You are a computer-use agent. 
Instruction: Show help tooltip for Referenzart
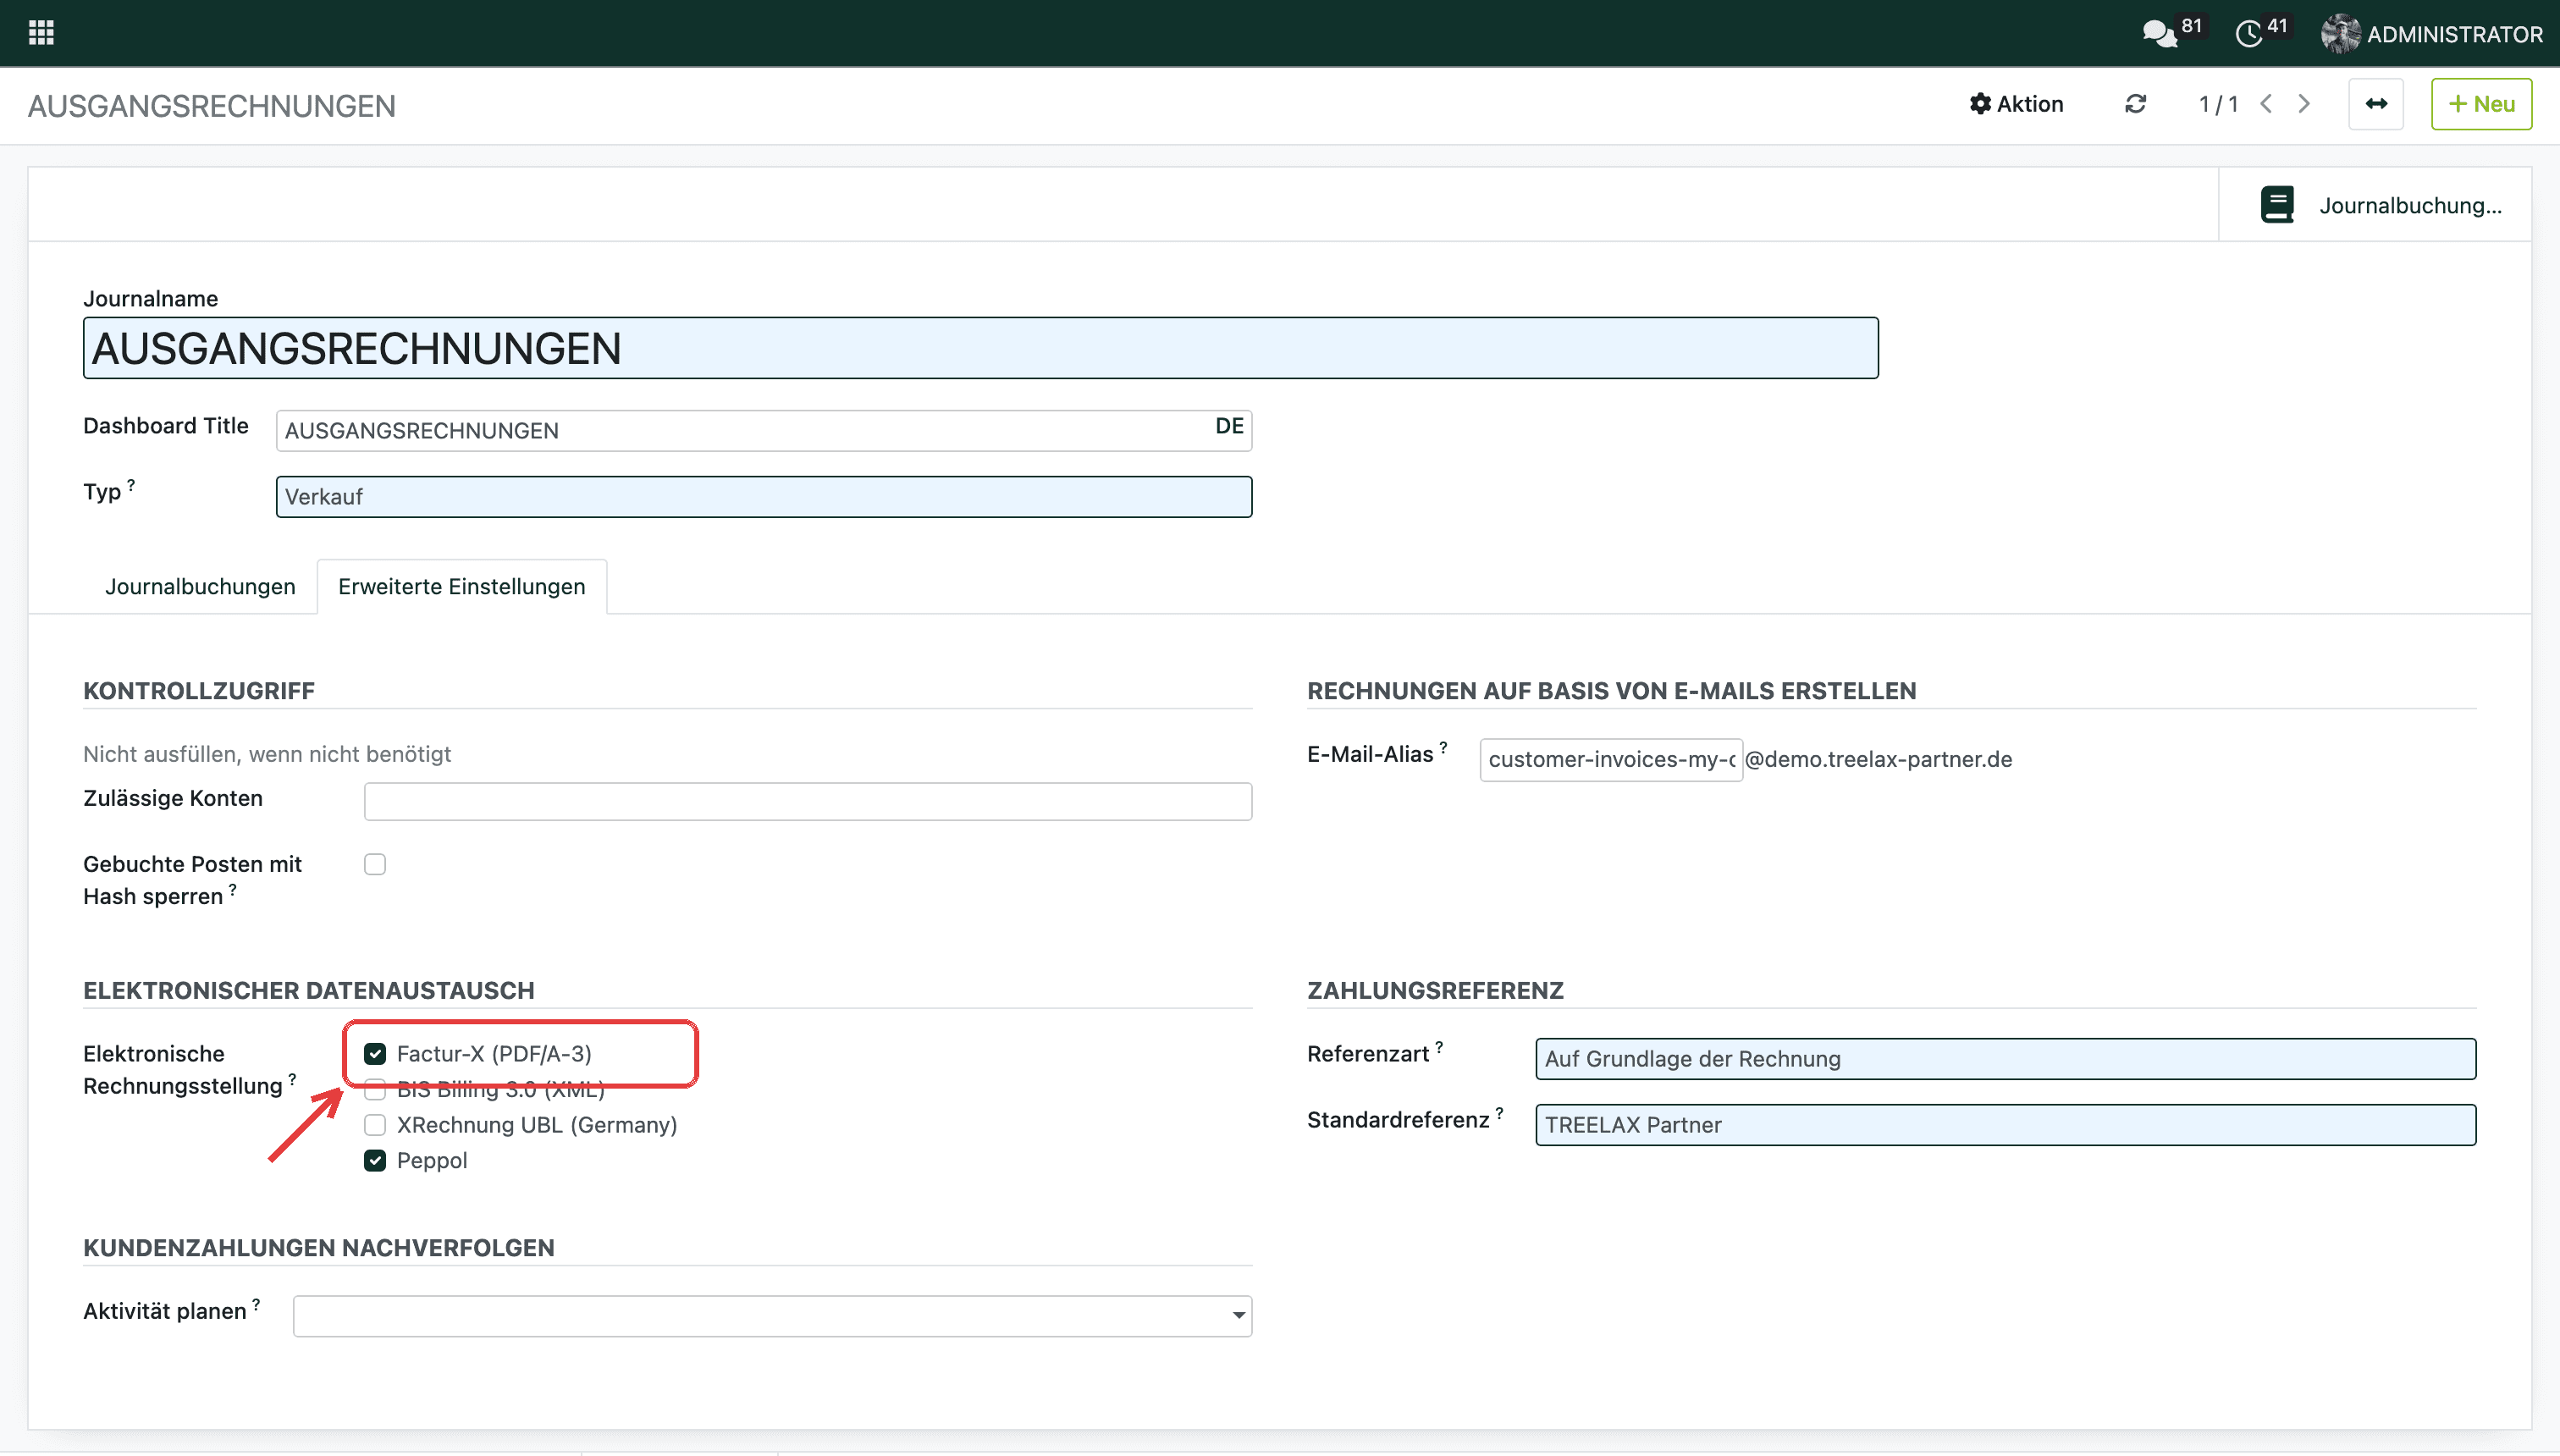coord(1439,1047)
